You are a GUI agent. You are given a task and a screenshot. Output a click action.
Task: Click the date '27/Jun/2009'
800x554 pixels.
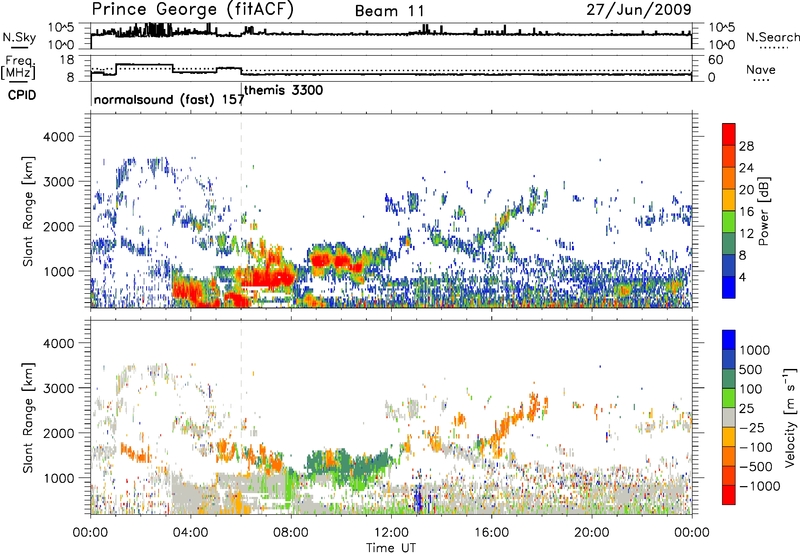[639, 9]
